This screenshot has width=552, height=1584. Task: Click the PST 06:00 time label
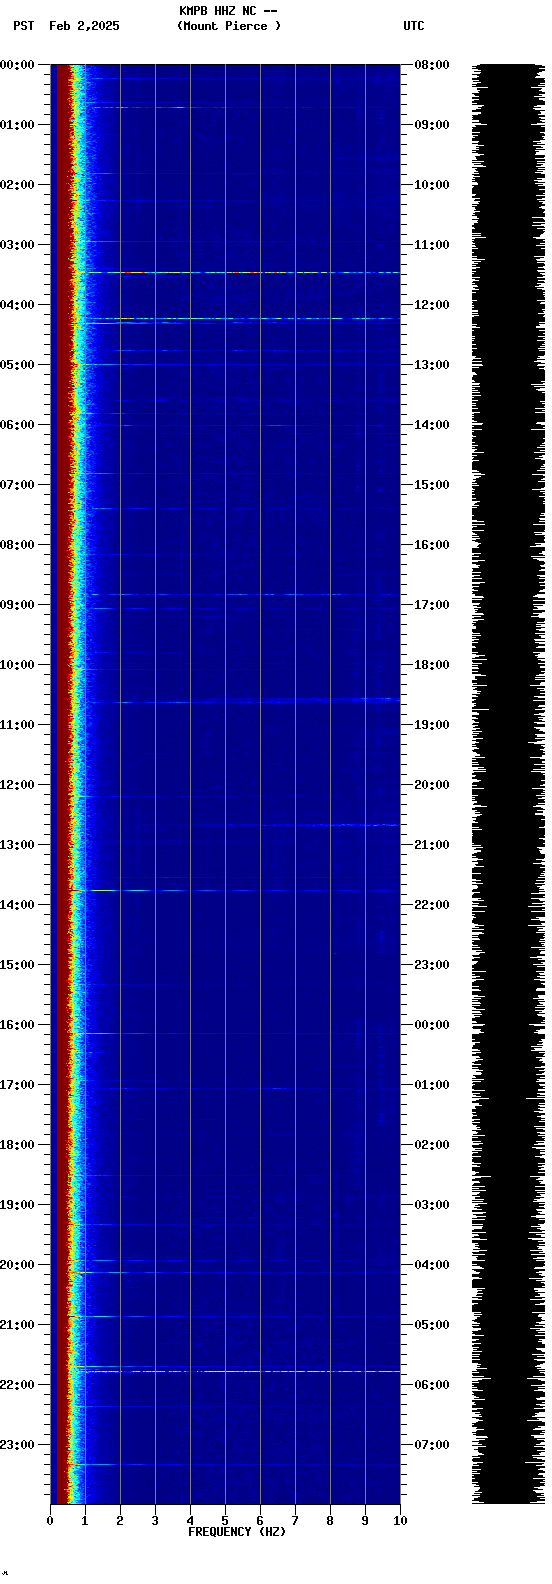point(17,425)
